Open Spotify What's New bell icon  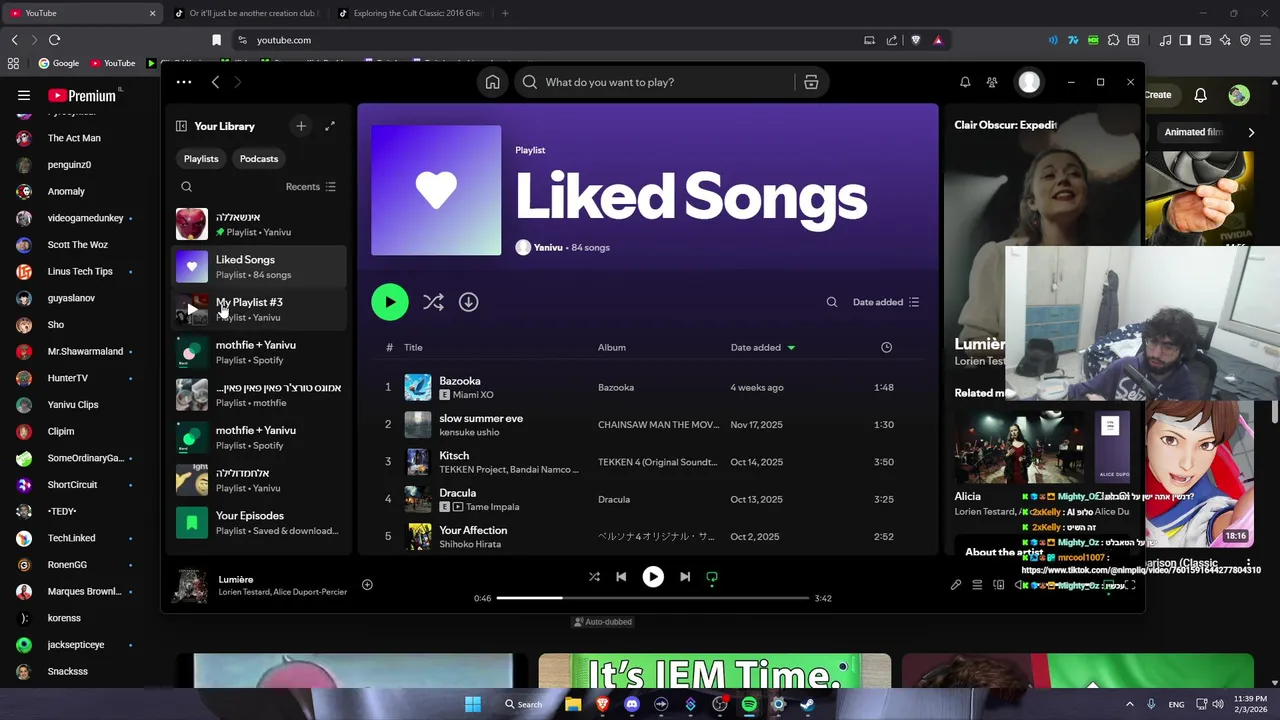tap(965, 82)
